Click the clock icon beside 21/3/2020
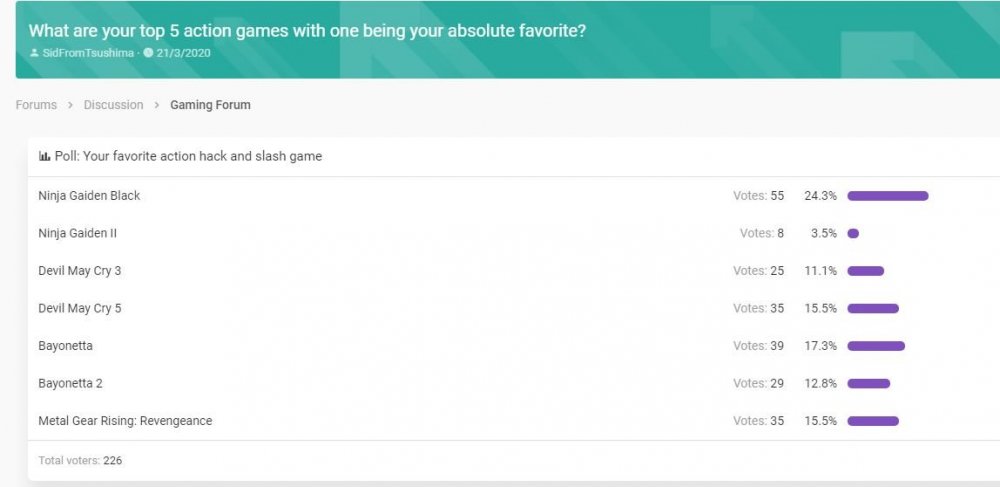This screenshot has height=487, width=1000. [x=148, y=53]
